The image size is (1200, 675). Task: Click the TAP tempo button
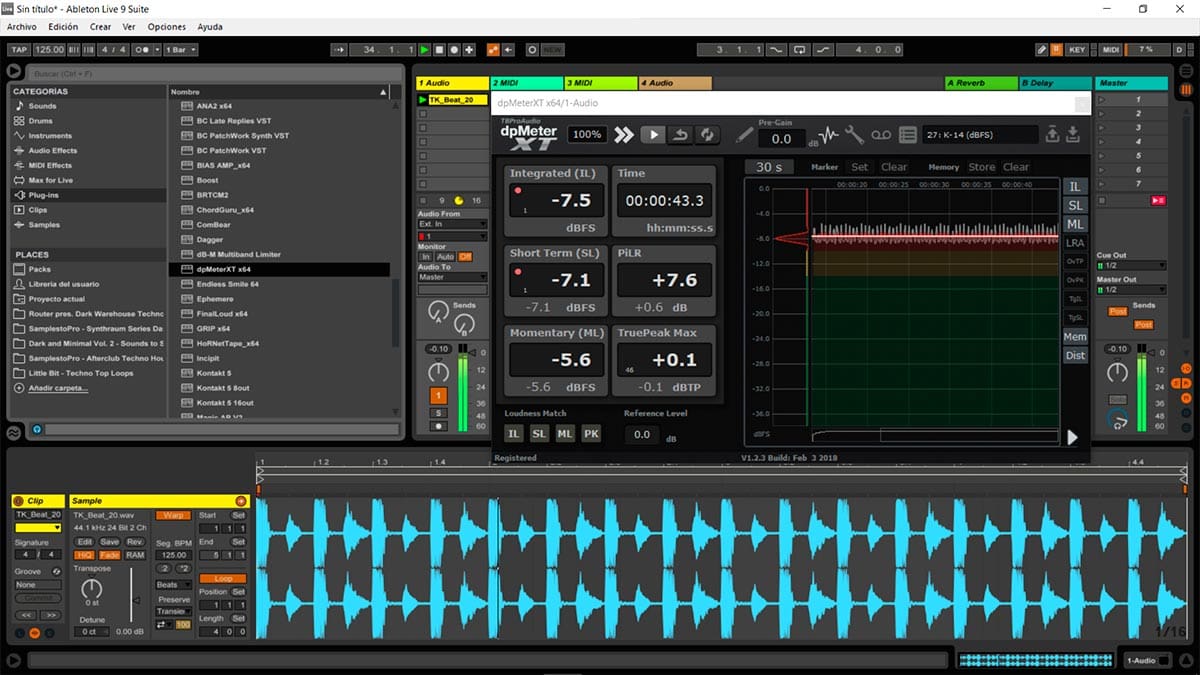[x=19, y=49]
